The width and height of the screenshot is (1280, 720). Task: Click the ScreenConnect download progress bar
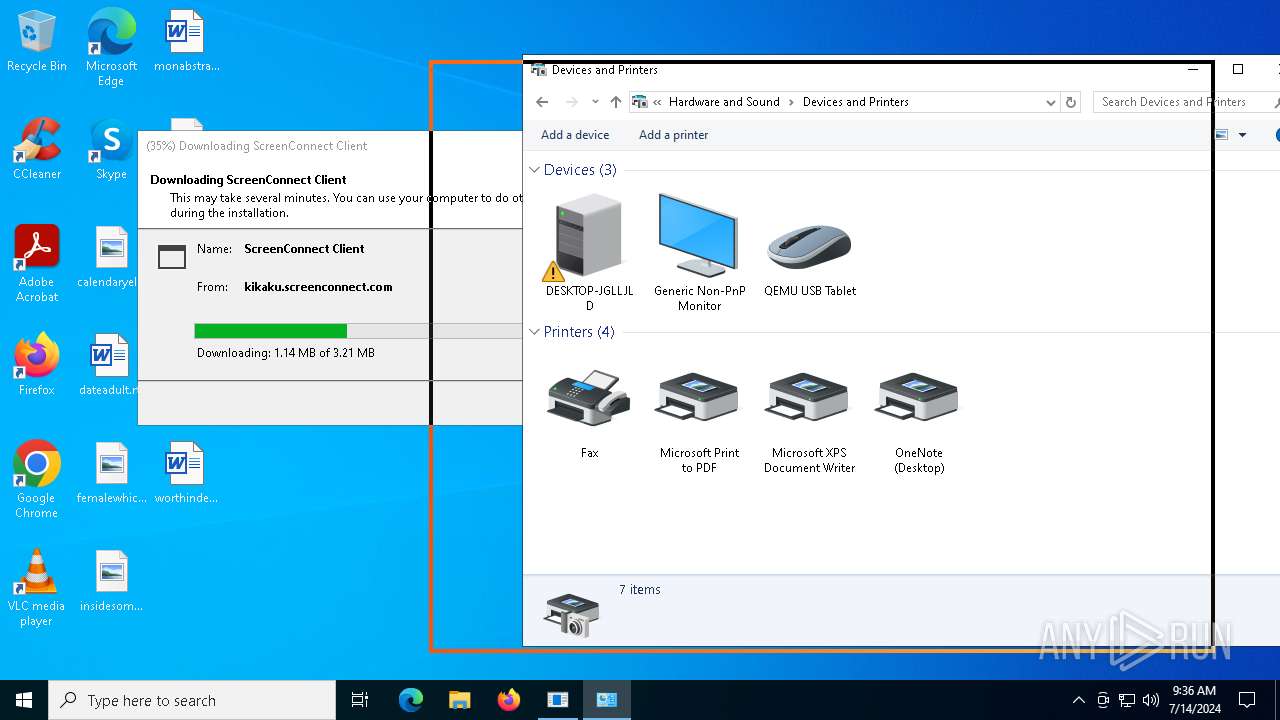[358, 331]
